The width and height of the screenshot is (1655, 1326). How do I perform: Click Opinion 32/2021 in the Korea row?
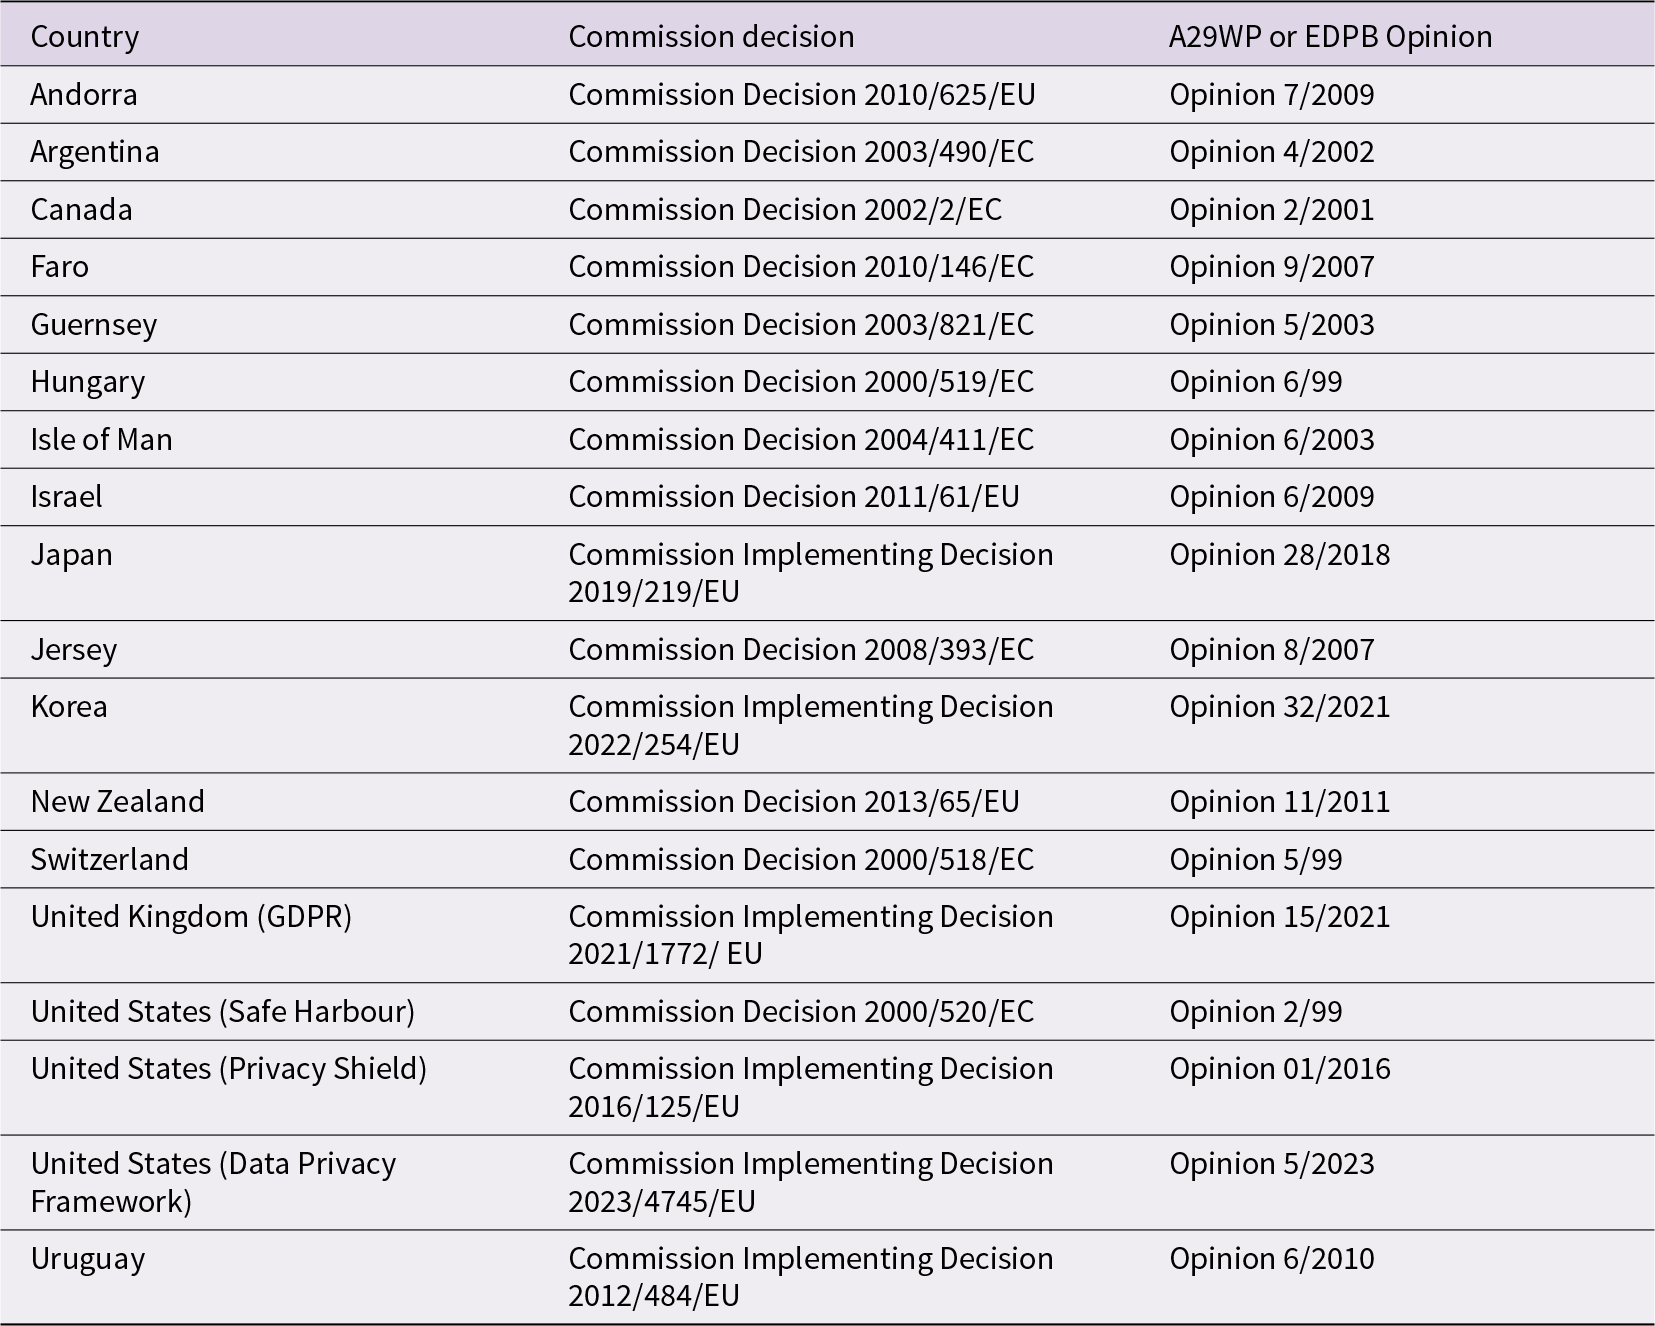click(x=1279, y=707)
